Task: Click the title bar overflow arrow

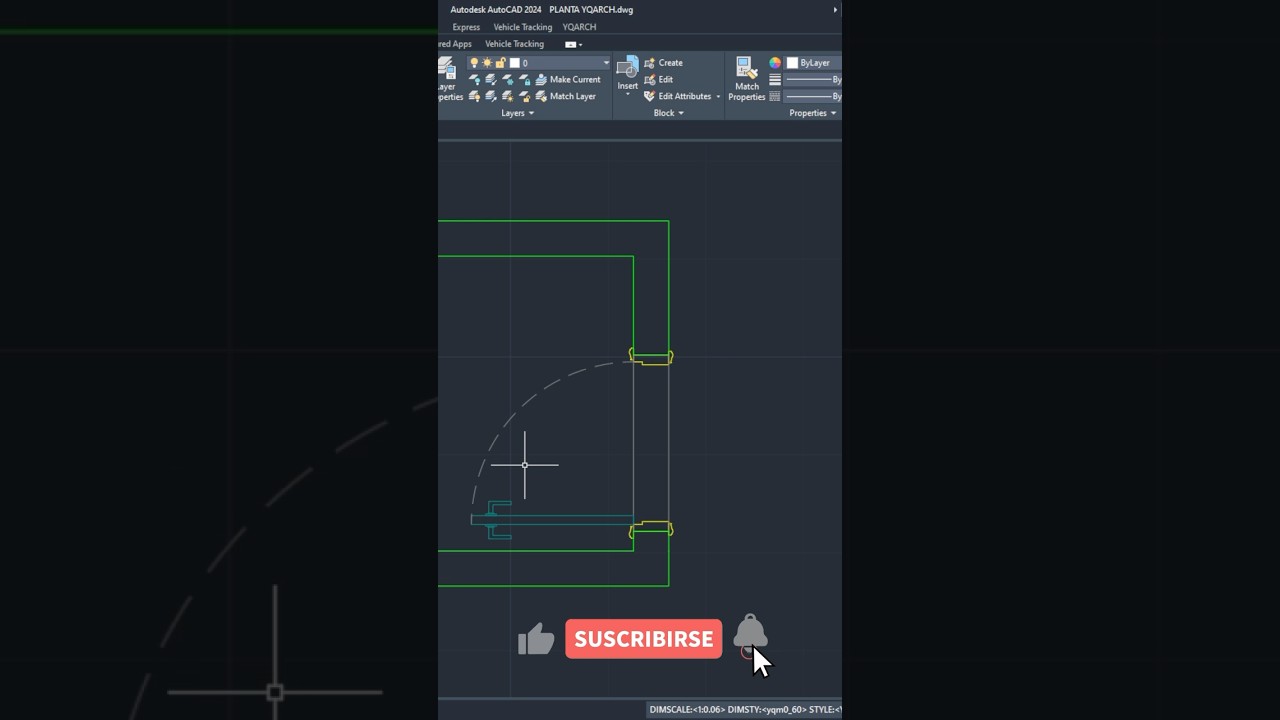Action: tap(835, 10)
